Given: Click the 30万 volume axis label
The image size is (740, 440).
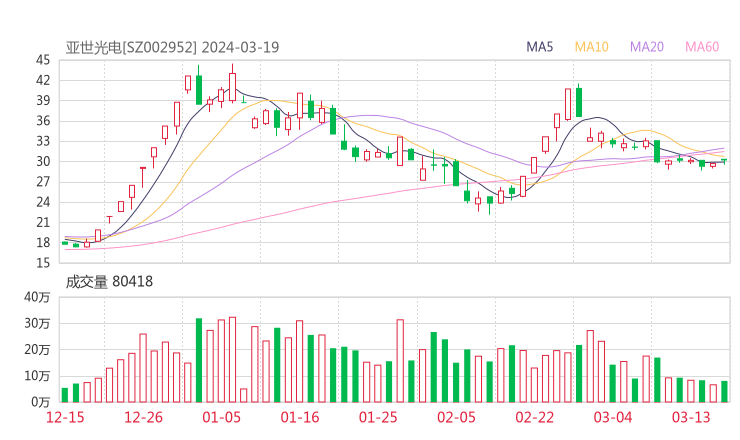Looking at the screenshot, I should point(37,323).
